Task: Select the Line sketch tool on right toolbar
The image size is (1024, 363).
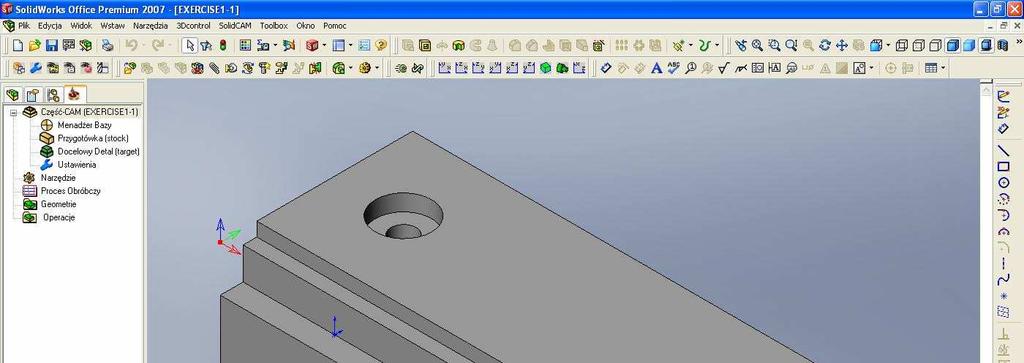Action: 1004,151
